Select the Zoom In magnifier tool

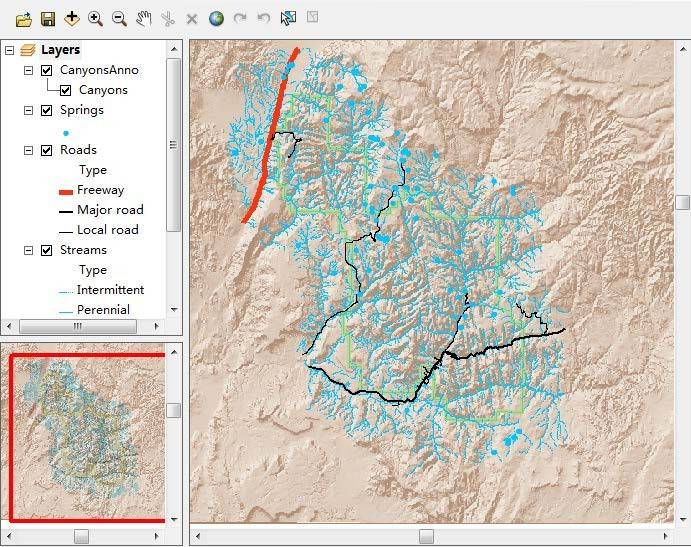coord(95,19)
